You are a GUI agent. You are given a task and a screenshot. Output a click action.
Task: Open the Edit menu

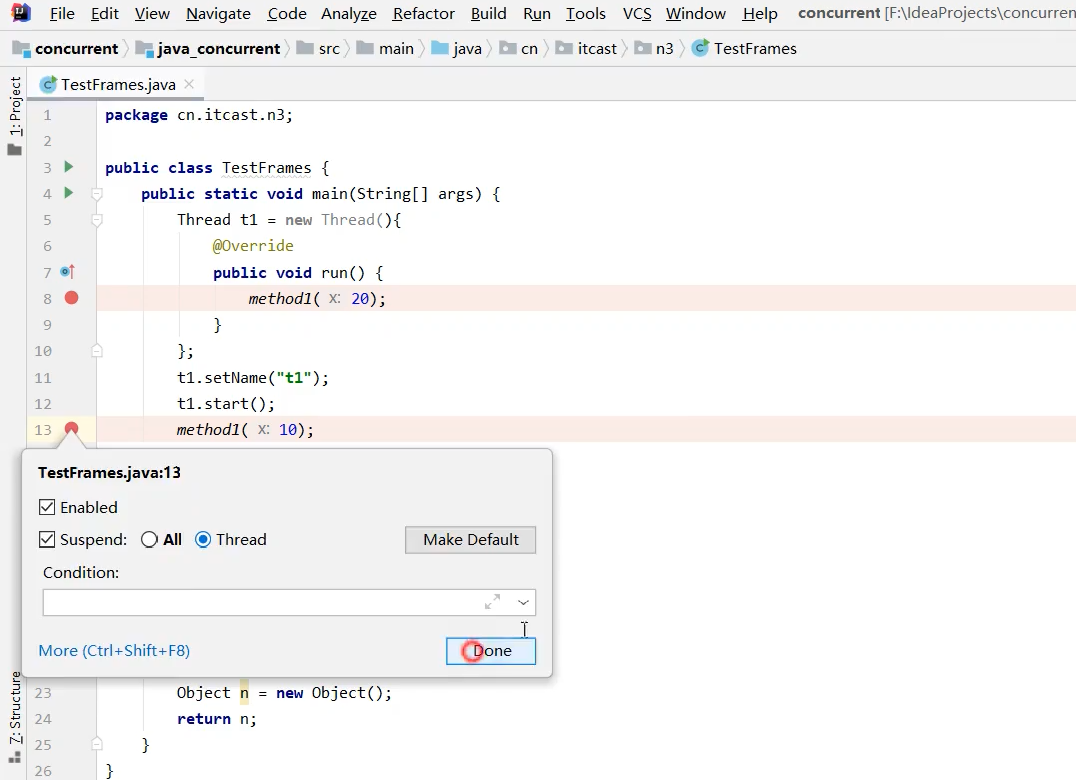tap(104, 13)
